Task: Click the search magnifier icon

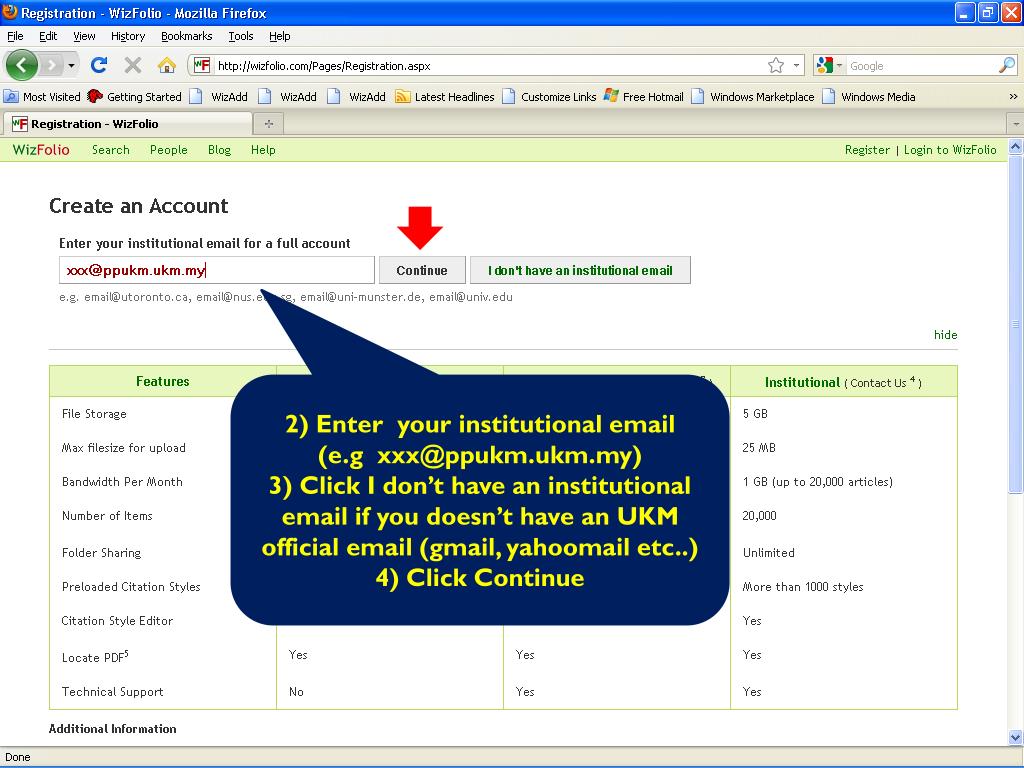Action: tap(1006, 65)
